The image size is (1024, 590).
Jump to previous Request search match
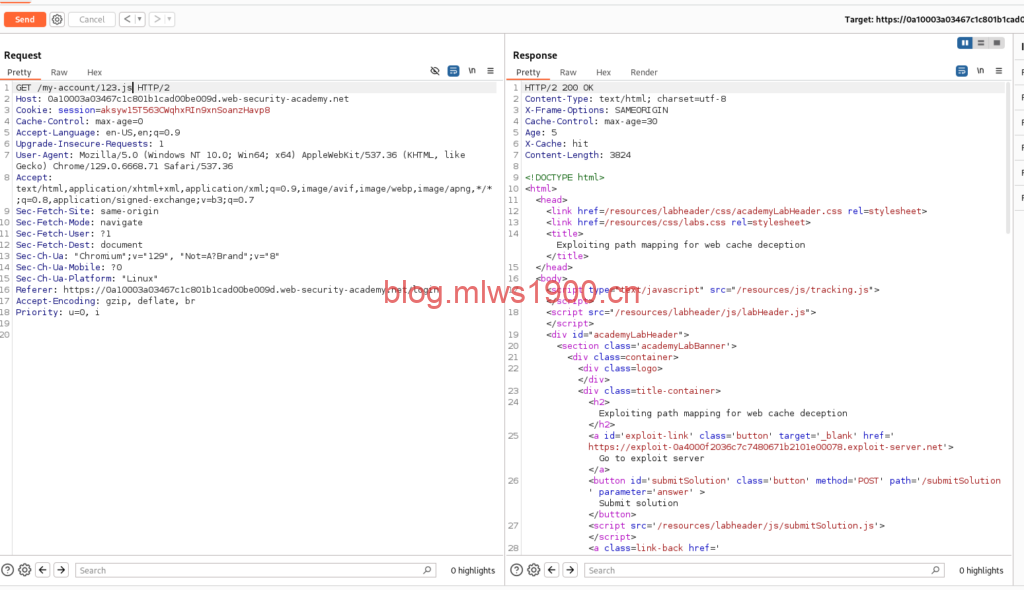pyautogui.click(x=42, y=570)
